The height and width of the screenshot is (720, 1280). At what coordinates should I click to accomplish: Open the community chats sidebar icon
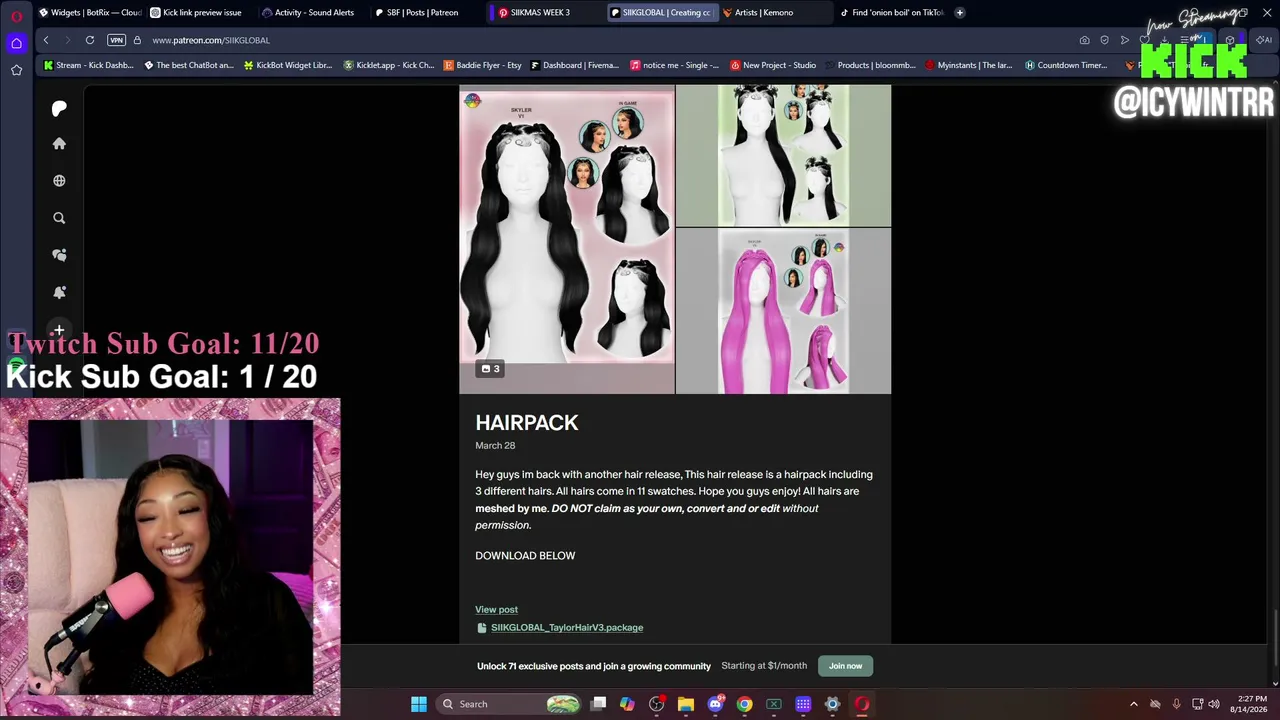coord(59,255)
